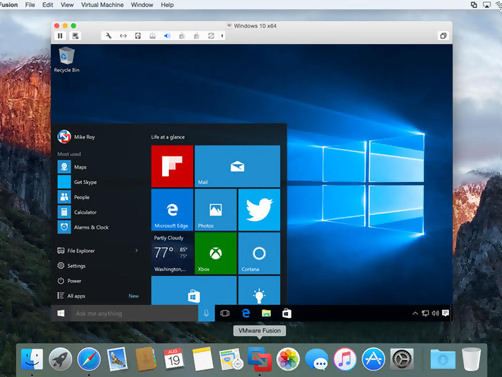Screen dimensions: 502x377
Task: Open the Flipboard tile
Action: click(x=172, y=166)
